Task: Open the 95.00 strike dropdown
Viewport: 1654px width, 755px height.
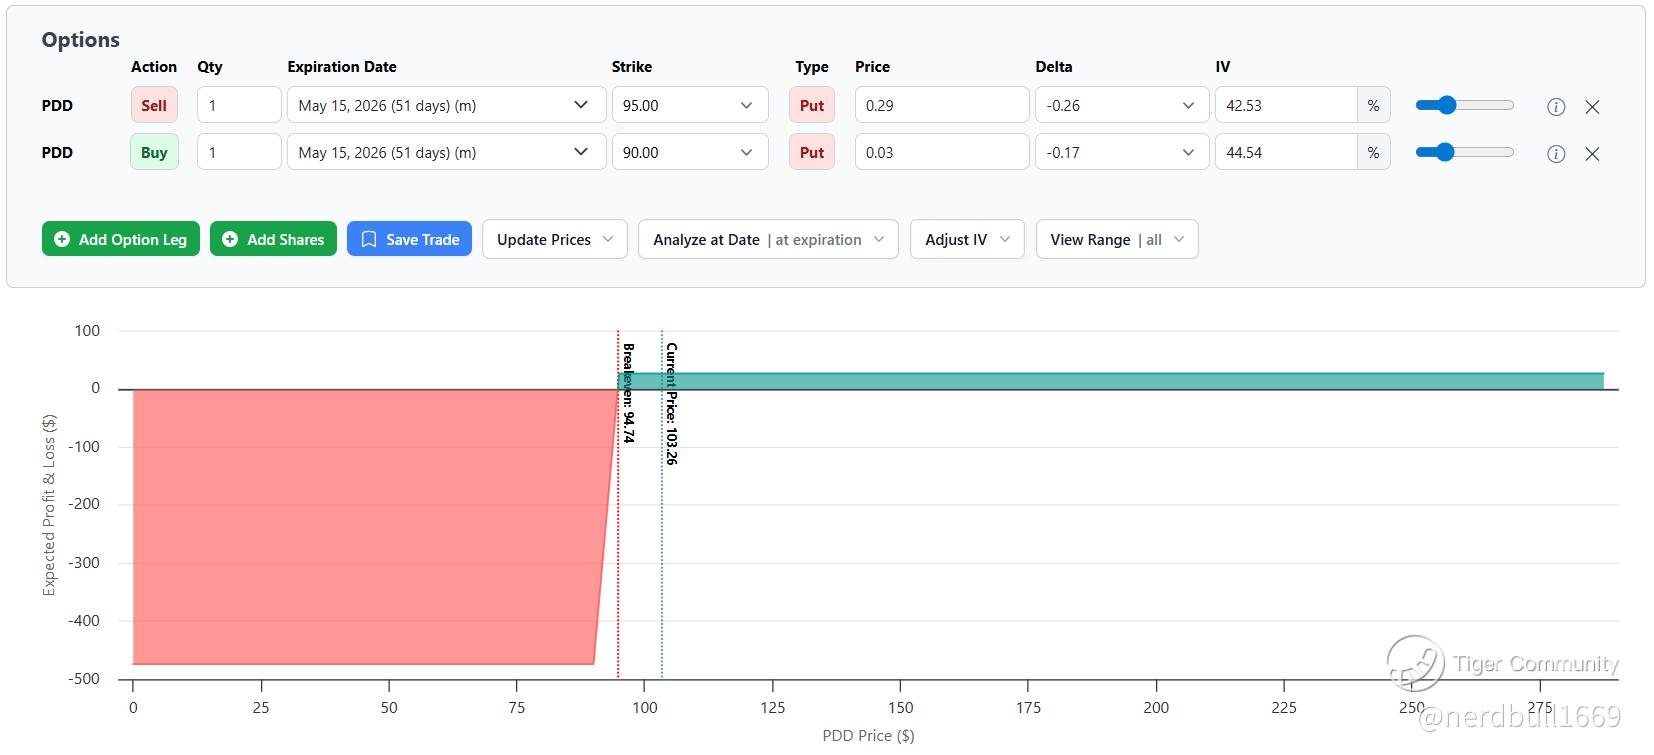Action: [x=690, y=106]
